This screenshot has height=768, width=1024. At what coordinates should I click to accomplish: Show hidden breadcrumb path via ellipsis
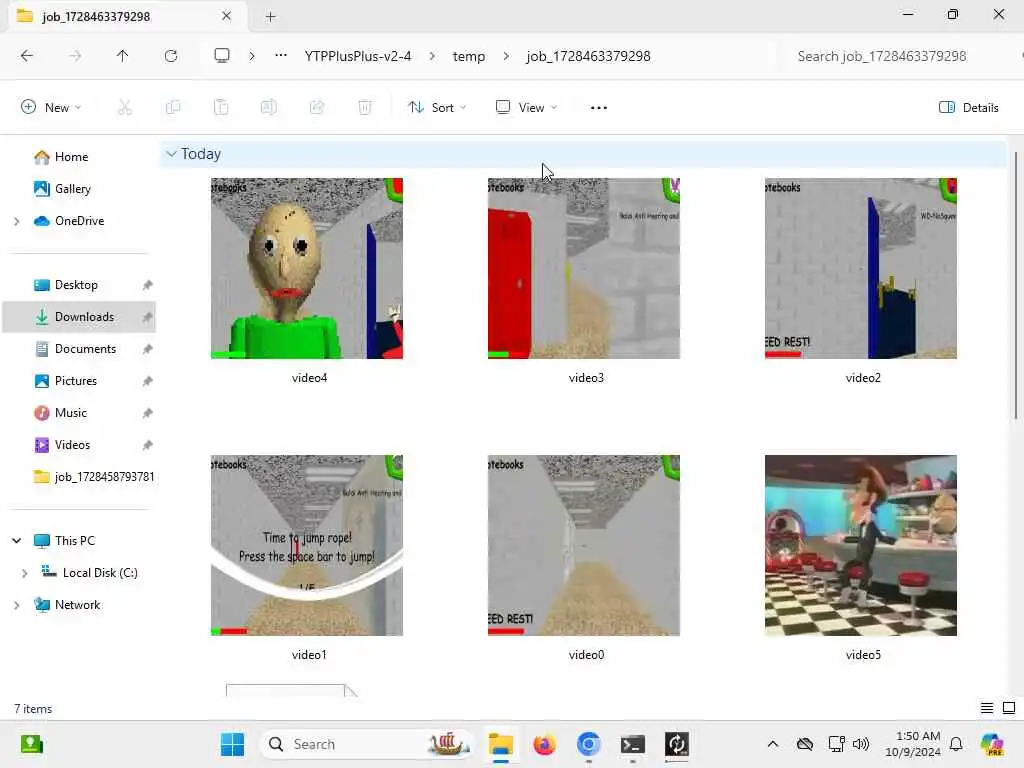[x=281, y=56]
